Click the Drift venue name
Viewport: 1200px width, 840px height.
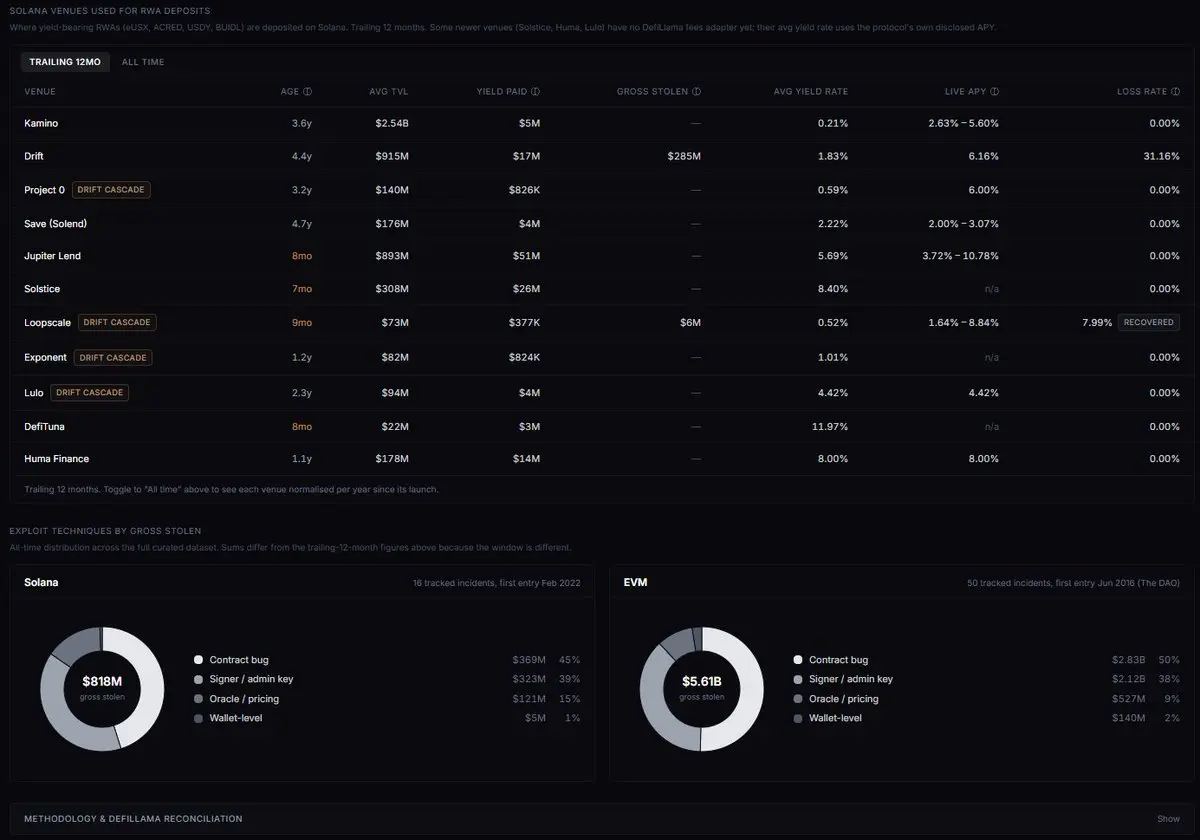[34, 157]
